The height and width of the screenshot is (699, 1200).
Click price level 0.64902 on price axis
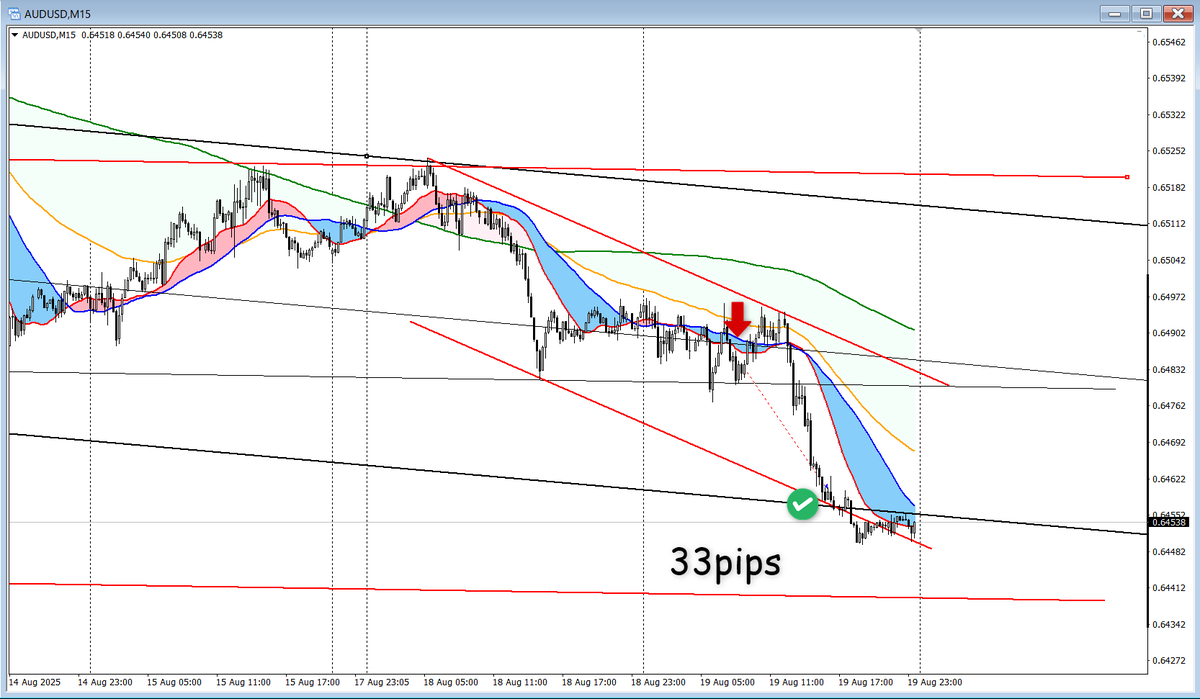tap(1168, 333)
